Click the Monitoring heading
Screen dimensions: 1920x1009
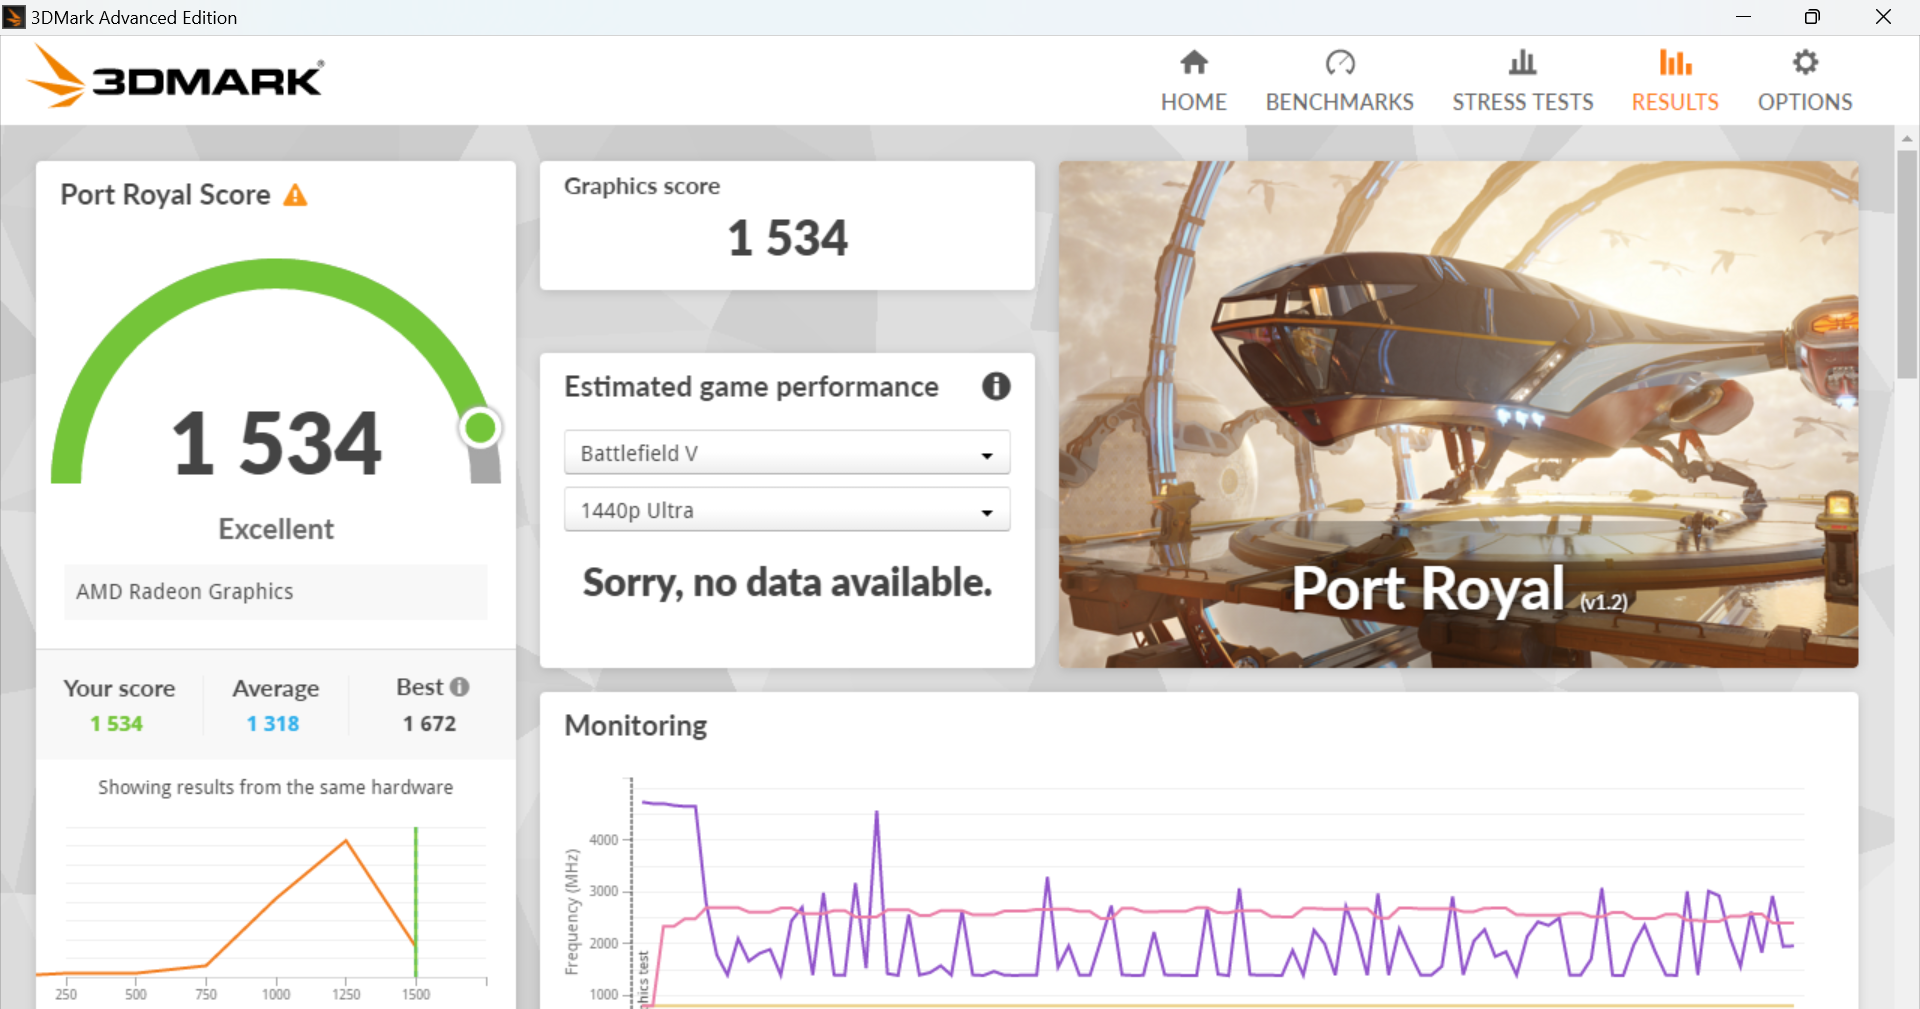(x=636, y=726)
